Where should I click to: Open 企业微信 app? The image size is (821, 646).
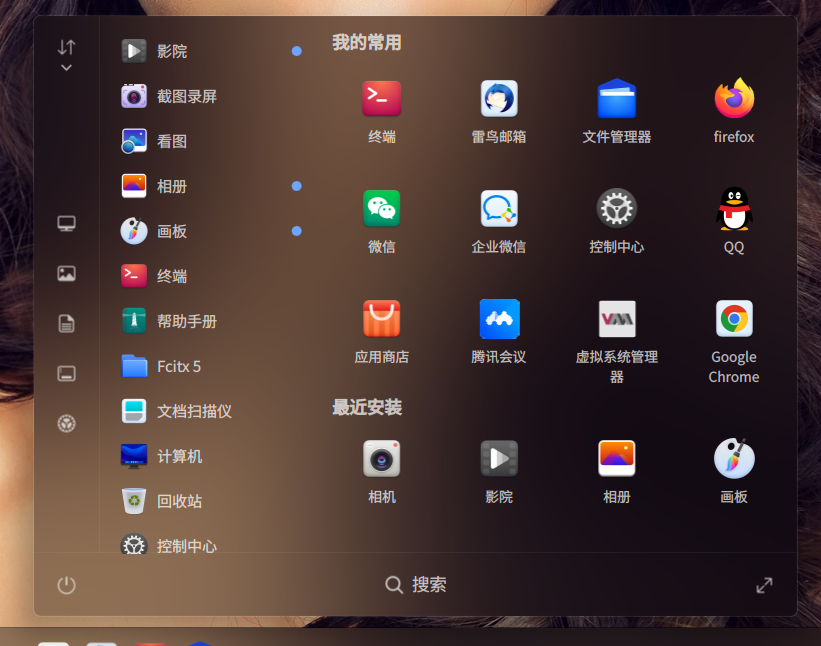[x=499, y=208]
